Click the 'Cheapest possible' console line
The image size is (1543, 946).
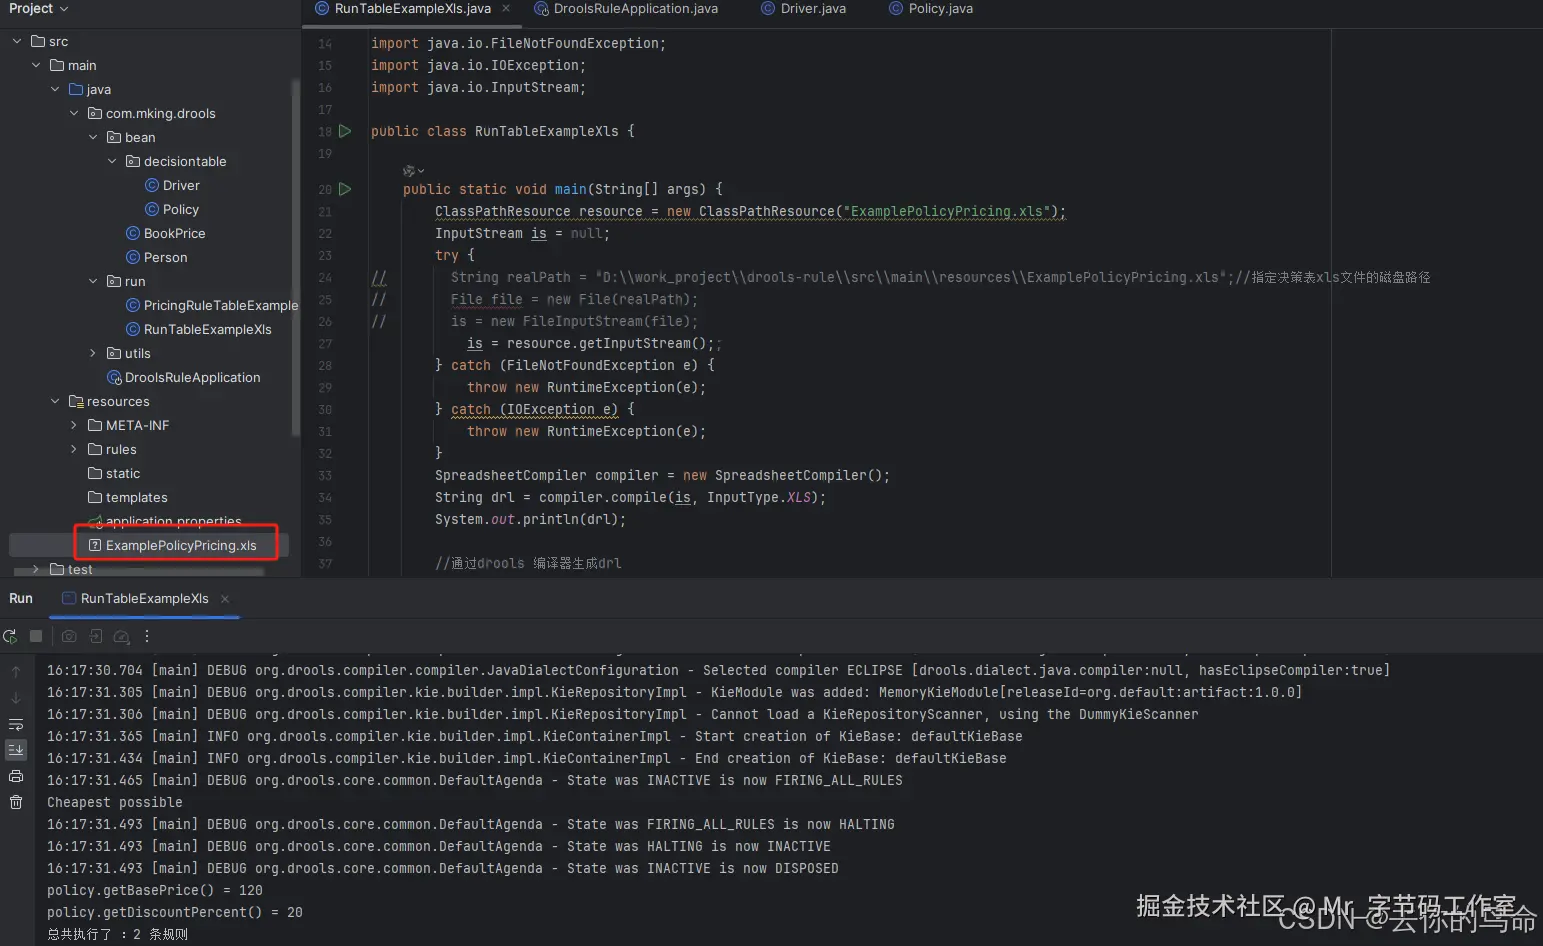115,802
